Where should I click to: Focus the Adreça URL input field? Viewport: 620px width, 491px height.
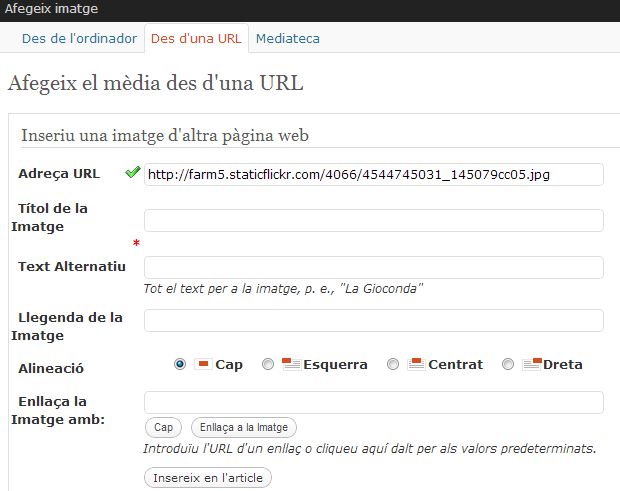(373, 174)
